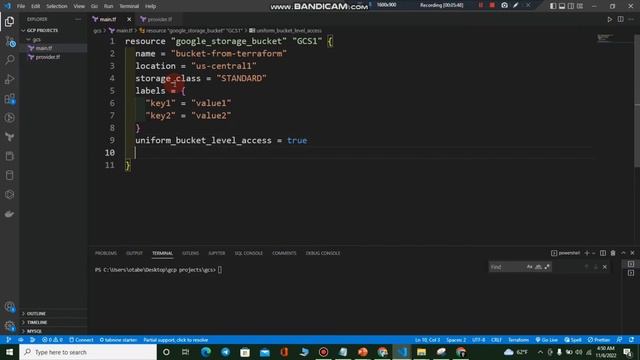
Task: Click the taskbar search box
Action: click(88, 352)
